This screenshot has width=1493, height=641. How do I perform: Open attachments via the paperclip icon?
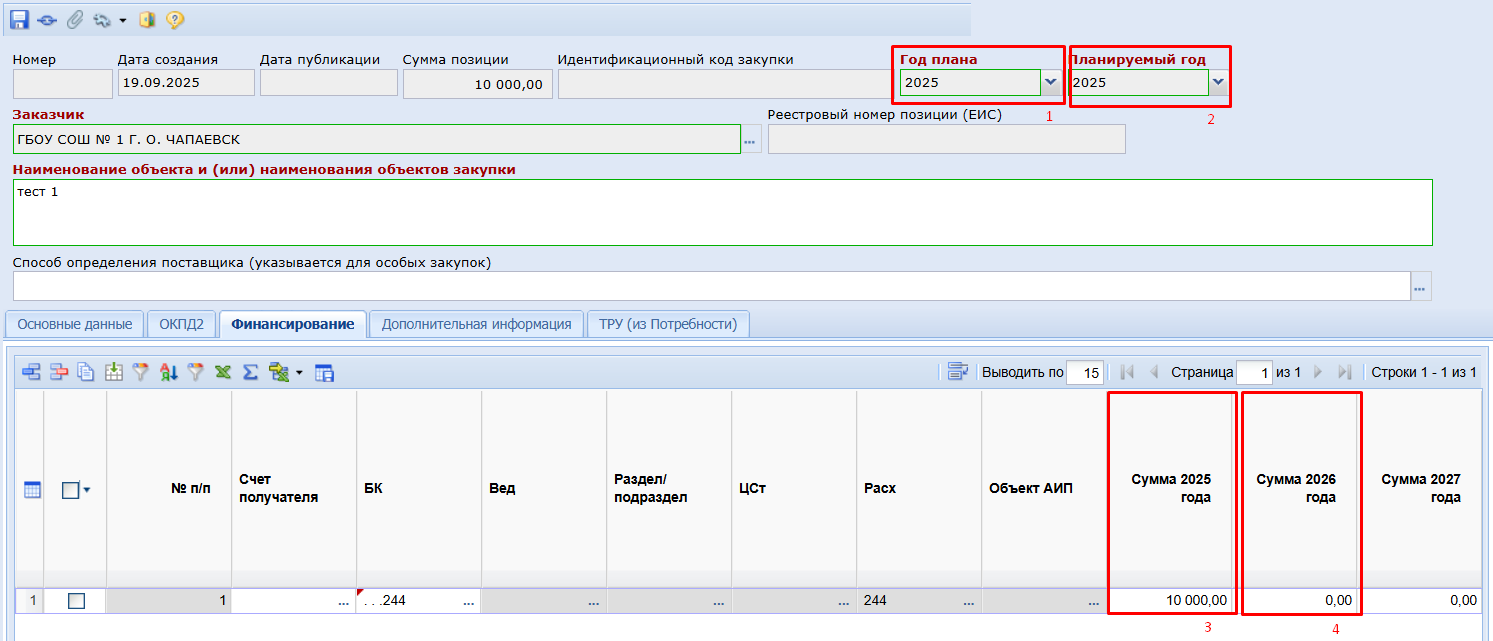[74, 19]
